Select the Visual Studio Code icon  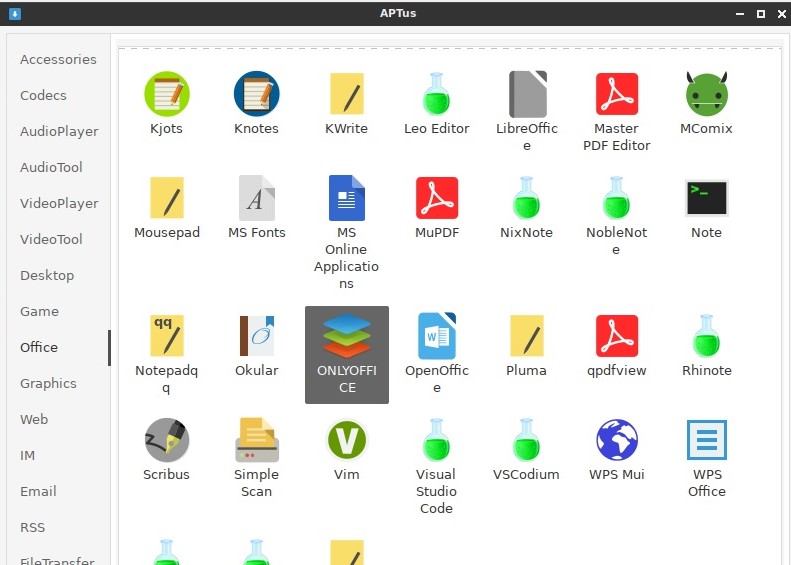pyautogui.click(x=436, y=440)
